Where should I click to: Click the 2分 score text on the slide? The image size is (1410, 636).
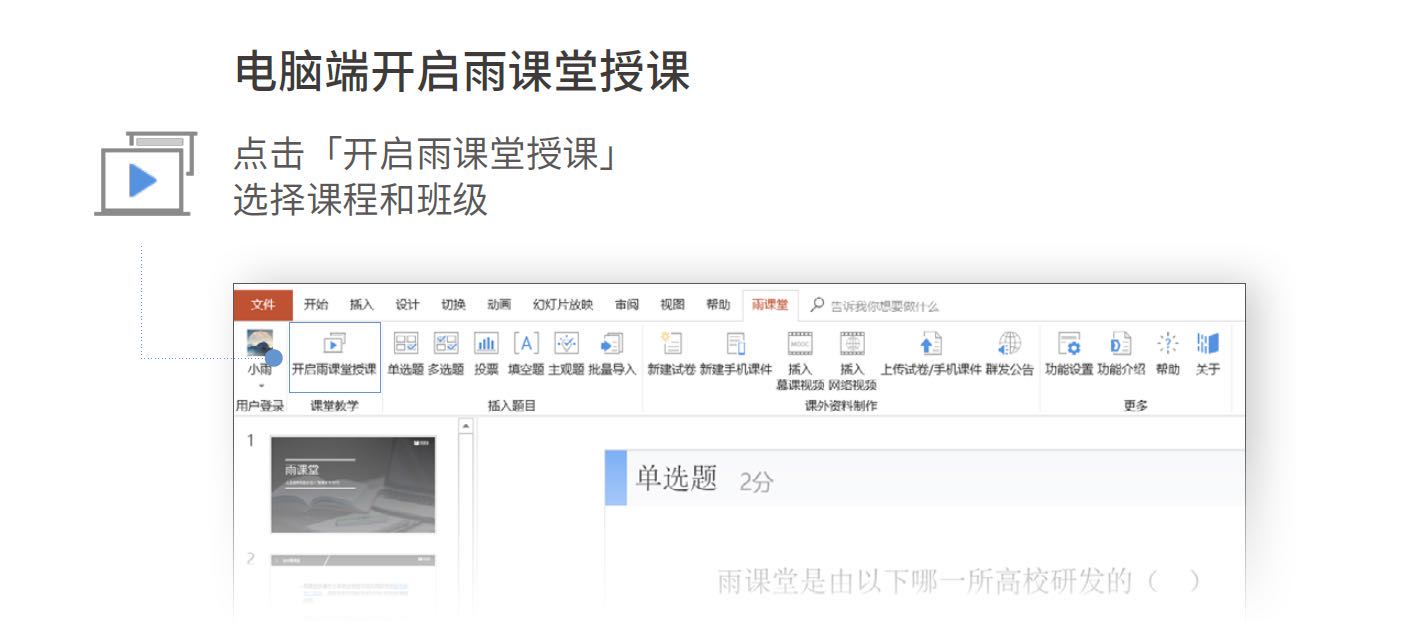[x=757, y=482]
